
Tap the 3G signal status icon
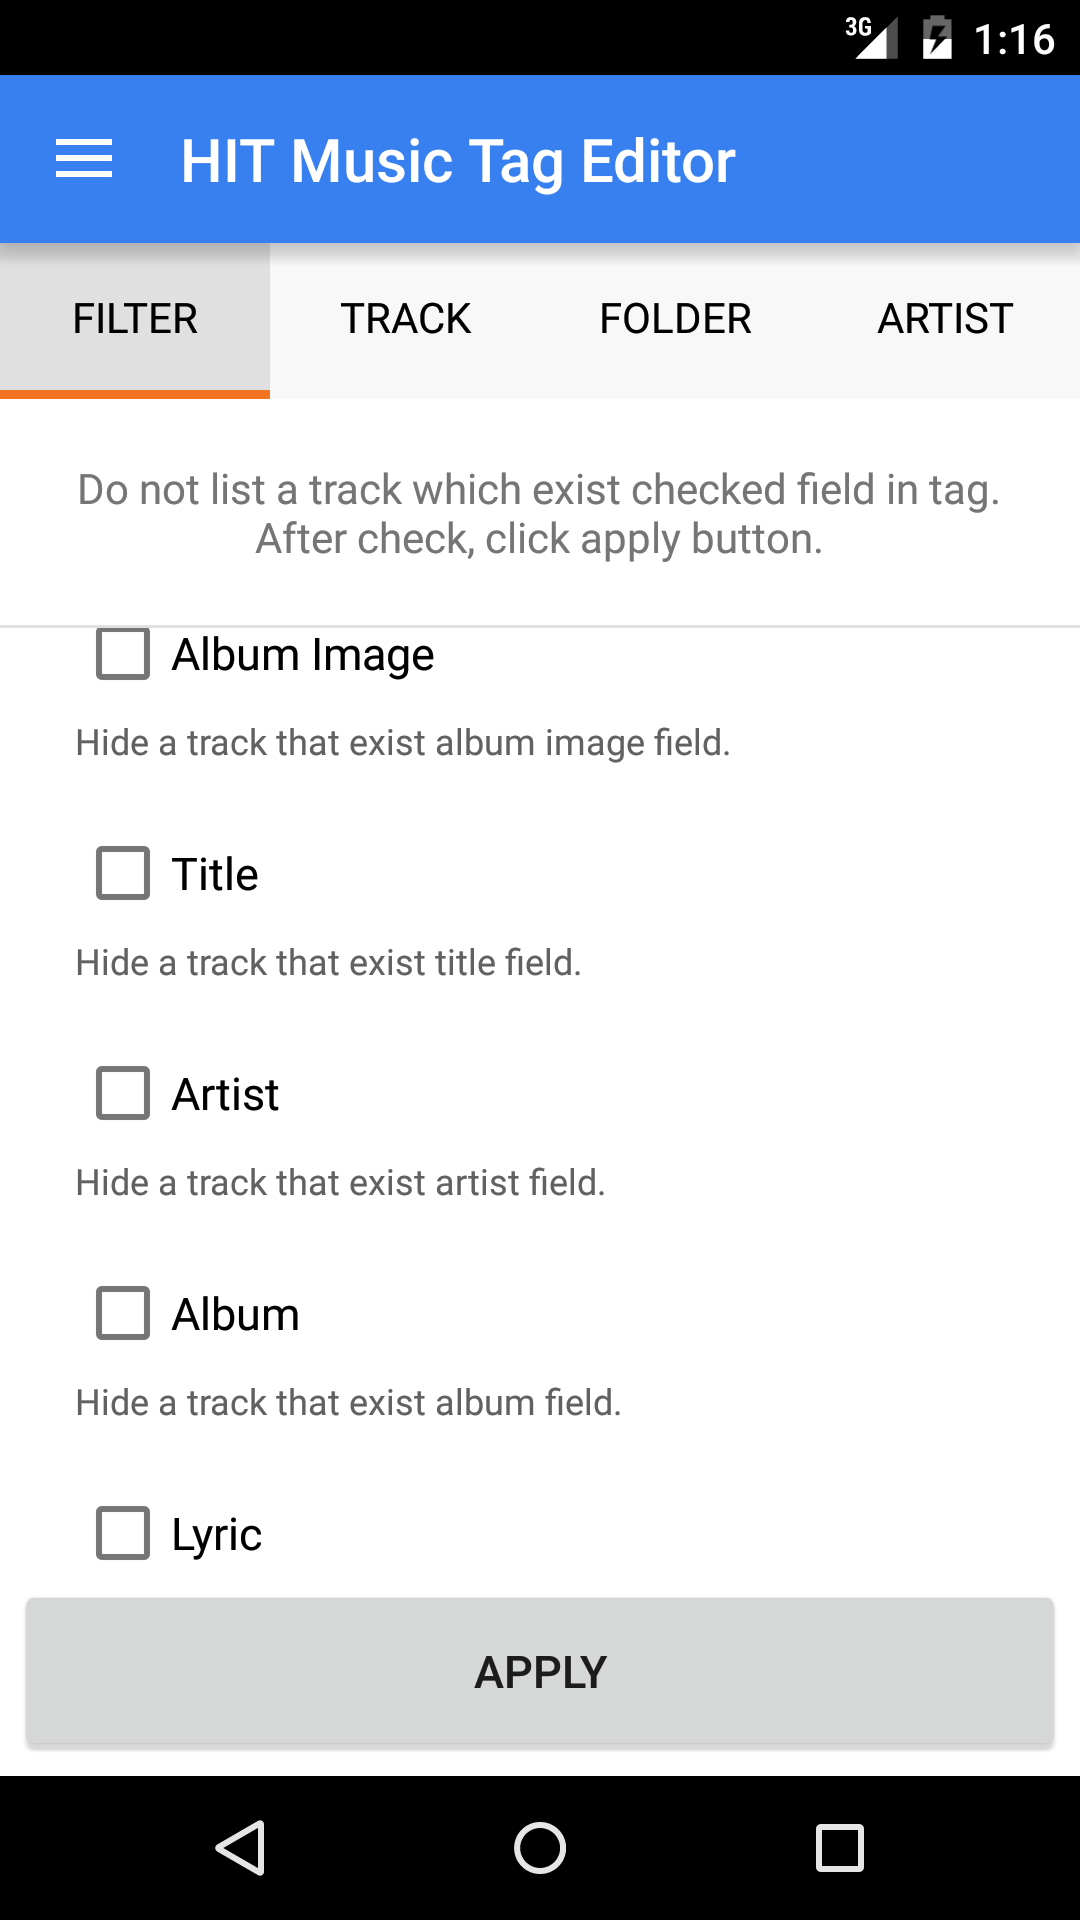pyautogui.click(x=872, y=38)
